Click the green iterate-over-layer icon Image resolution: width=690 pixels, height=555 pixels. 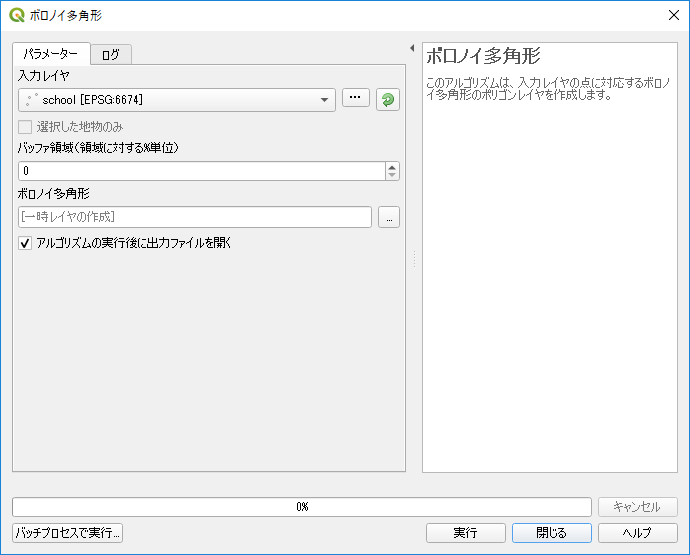(x=388, y=100)
